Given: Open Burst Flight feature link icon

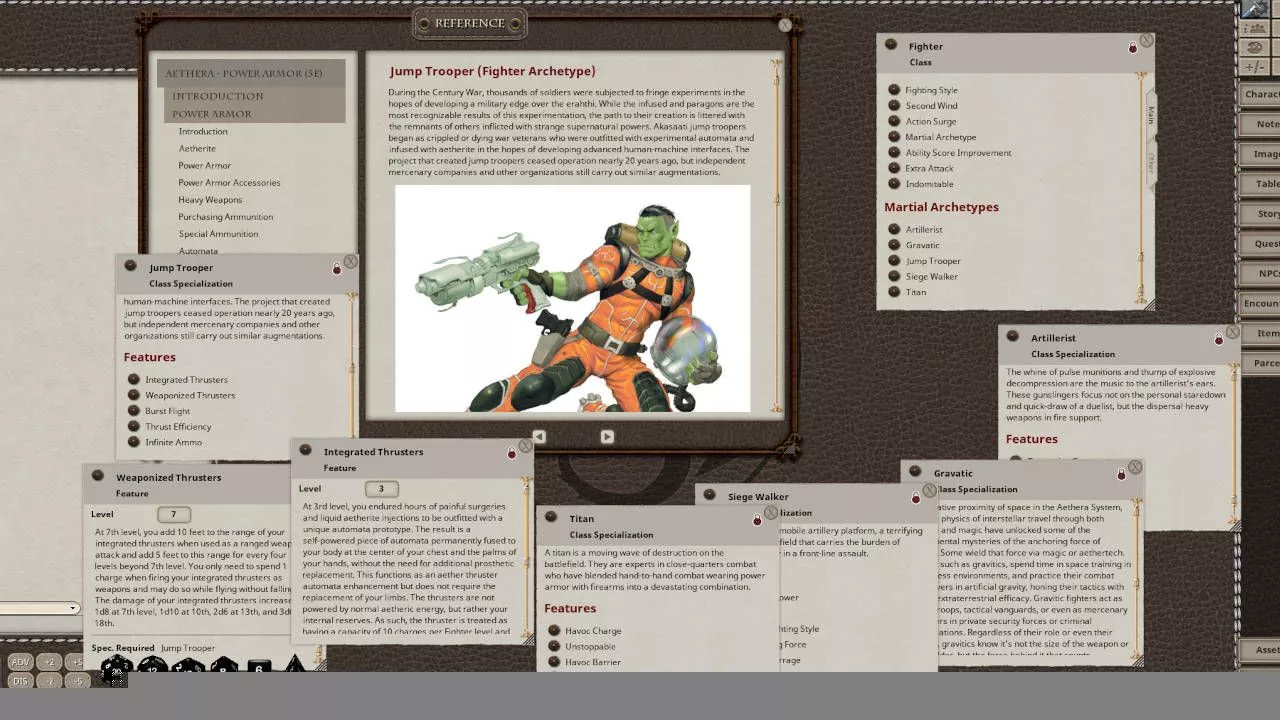Looking at the screenshot, I should (134, 411).
